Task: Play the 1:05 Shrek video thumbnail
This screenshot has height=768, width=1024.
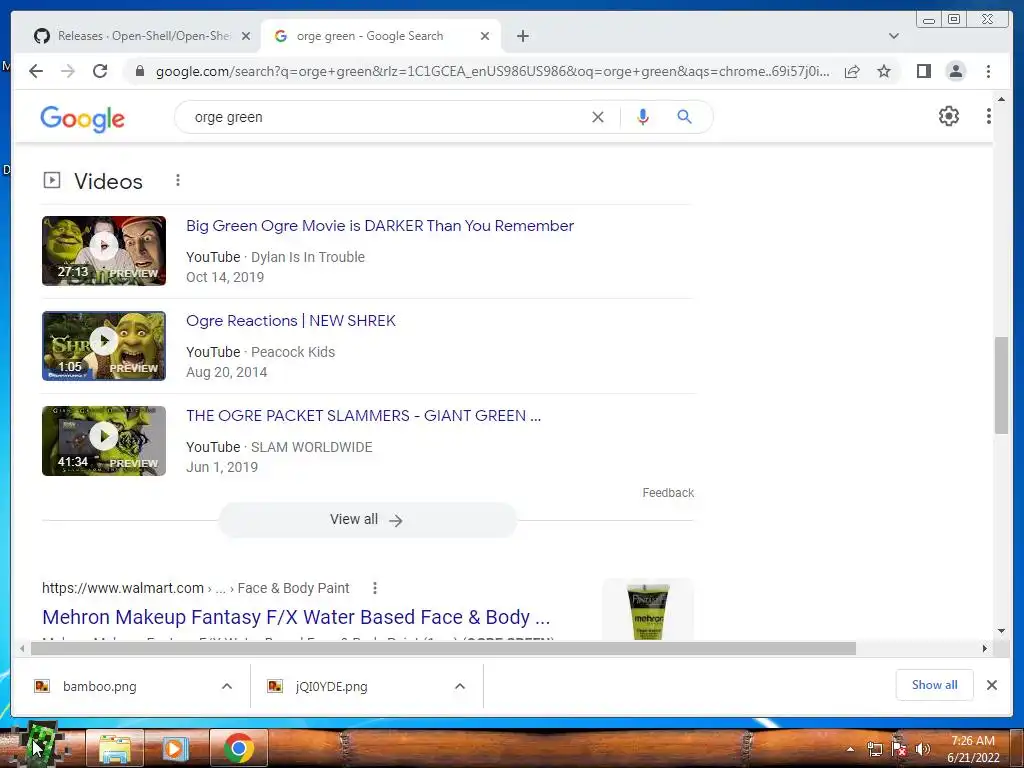Action: click(x=104, y=346)
